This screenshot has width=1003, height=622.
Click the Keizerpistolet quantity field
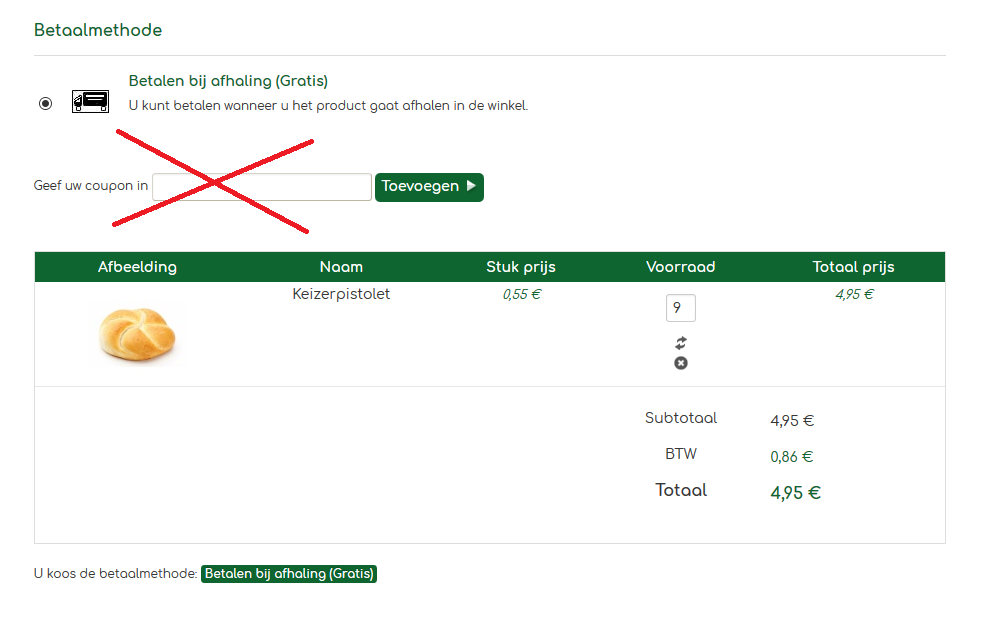(680, 308)
